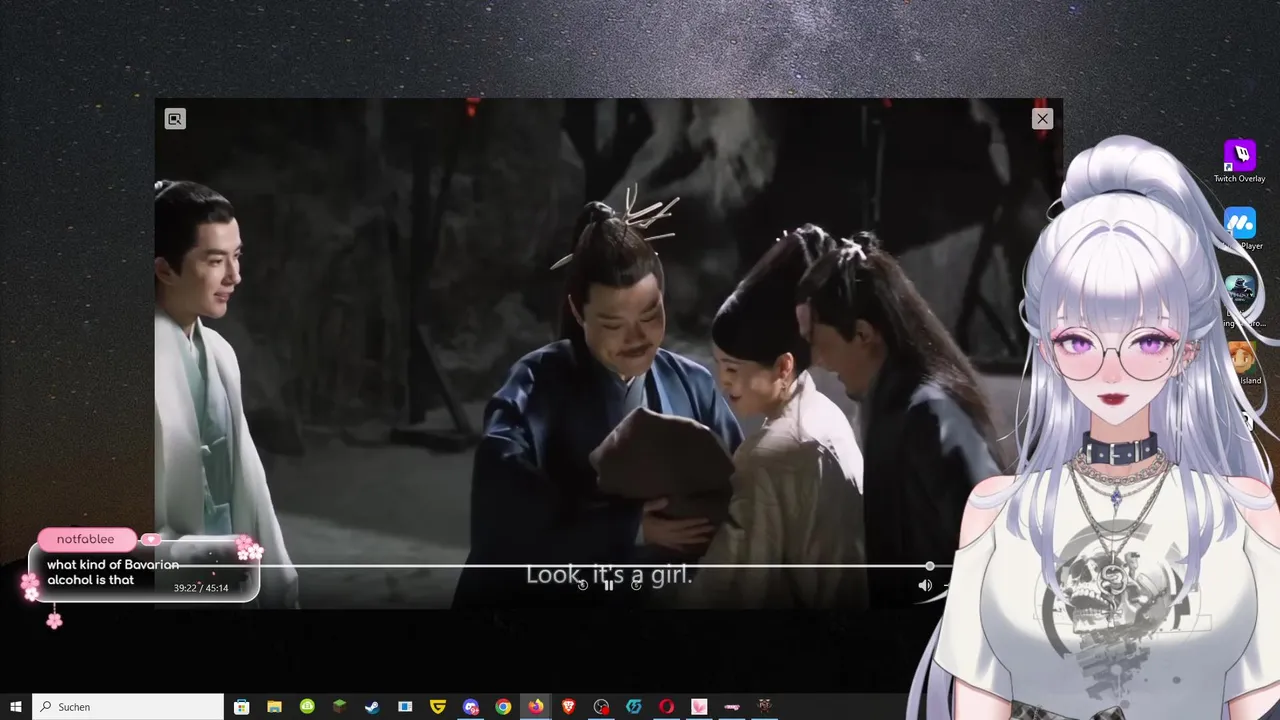Screen dimensions: 1280x720
Task: Open Discord from the taskbar
Action: [x=470, y=707]
